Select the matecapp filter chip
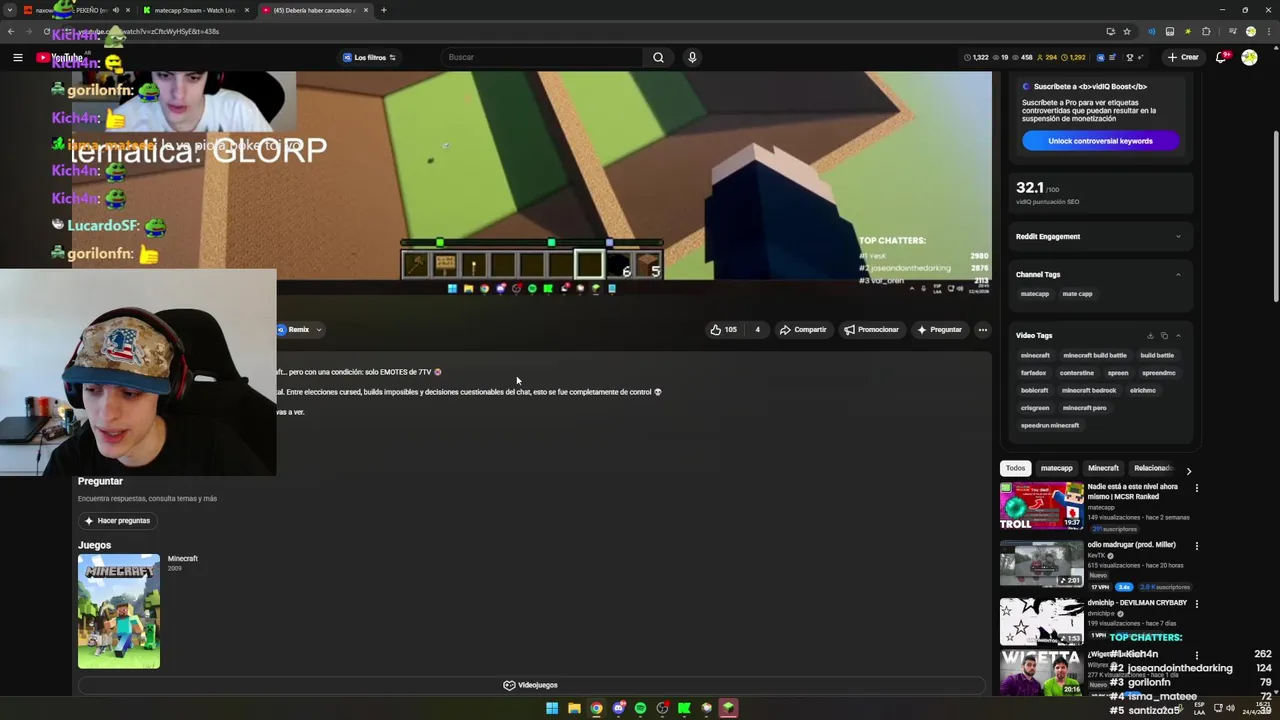This screenshot has height=720, width=1280. pos(1056,468)
